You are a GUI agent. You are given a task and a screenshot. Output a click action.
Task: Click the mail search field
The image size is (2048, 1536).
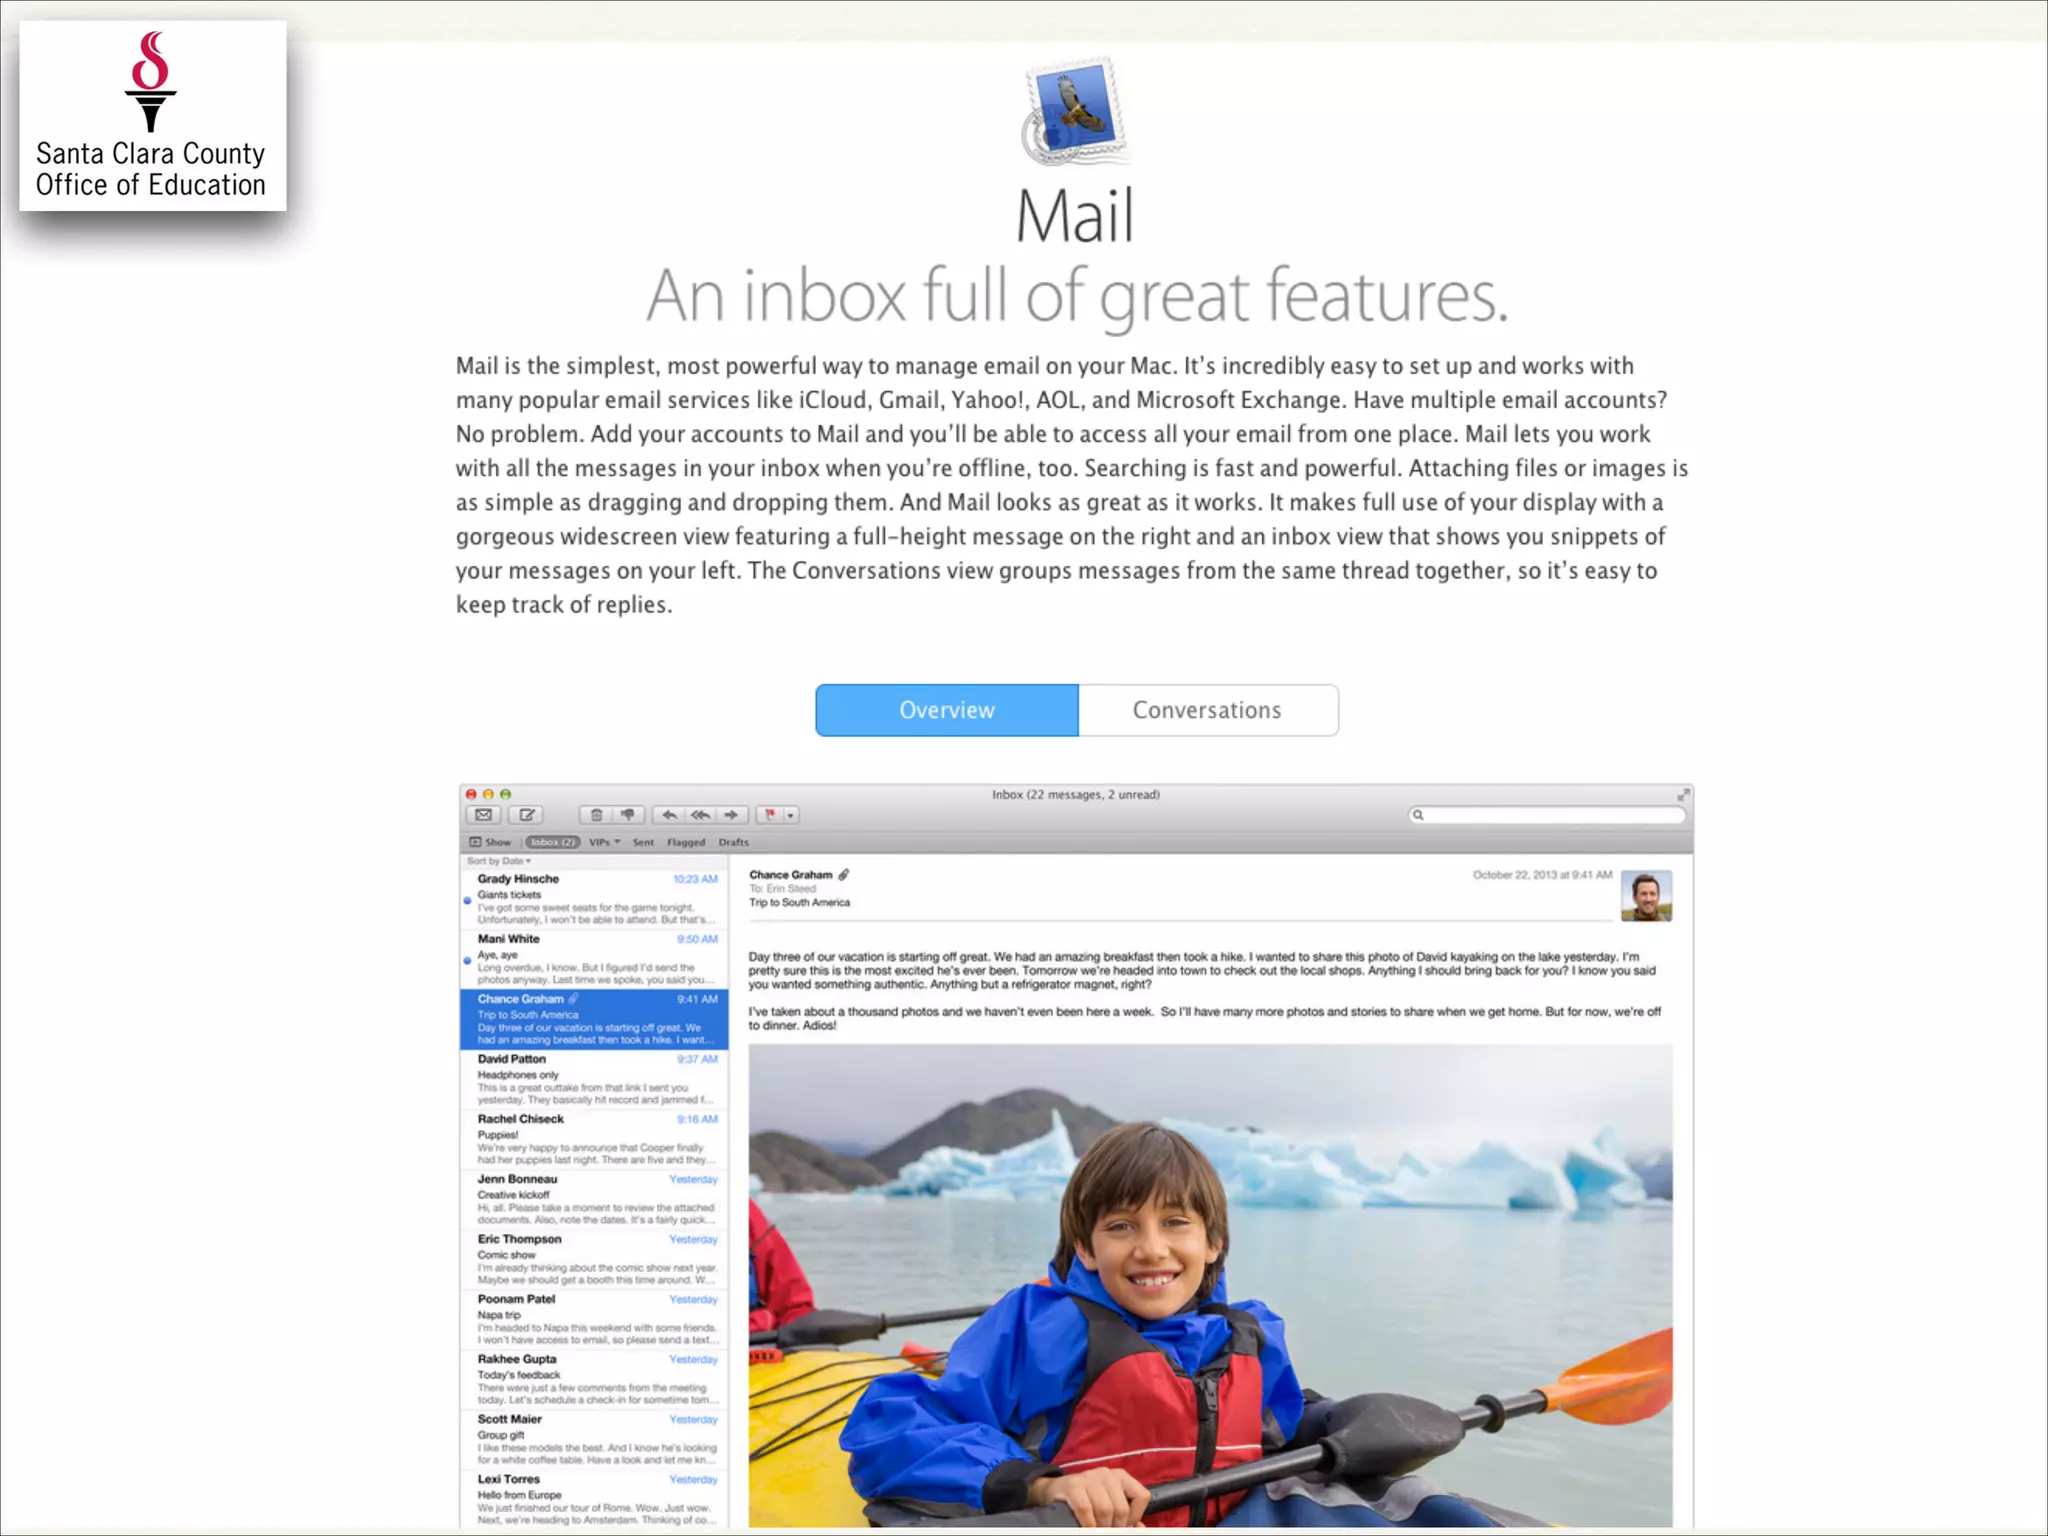click(x=1546, y=815)
